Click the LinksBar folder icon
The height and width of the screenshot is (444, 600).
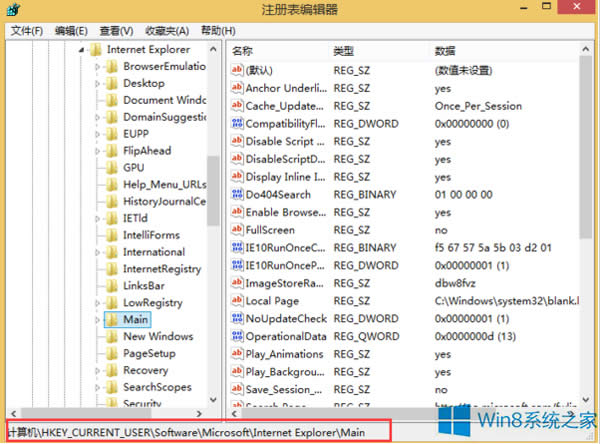[112, 286]
